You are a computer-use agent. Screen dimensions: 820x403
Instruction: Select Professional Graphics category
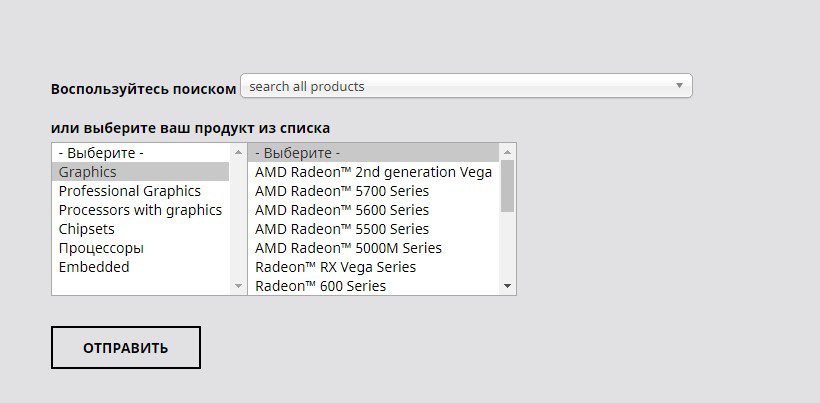click(x=140, y=191)
